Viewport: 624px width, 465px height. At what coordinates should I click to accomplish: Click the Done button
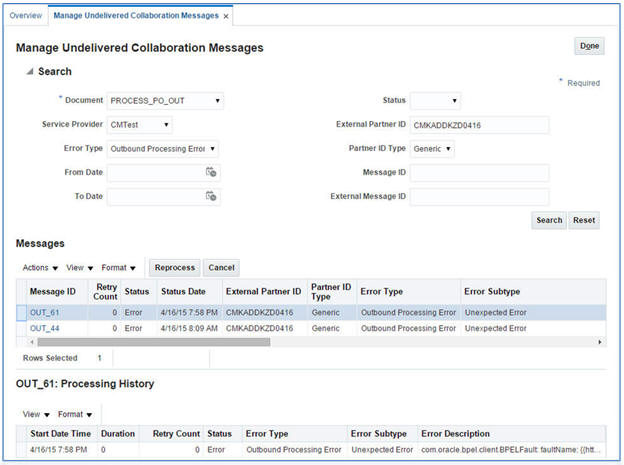(x=589, y=47)
